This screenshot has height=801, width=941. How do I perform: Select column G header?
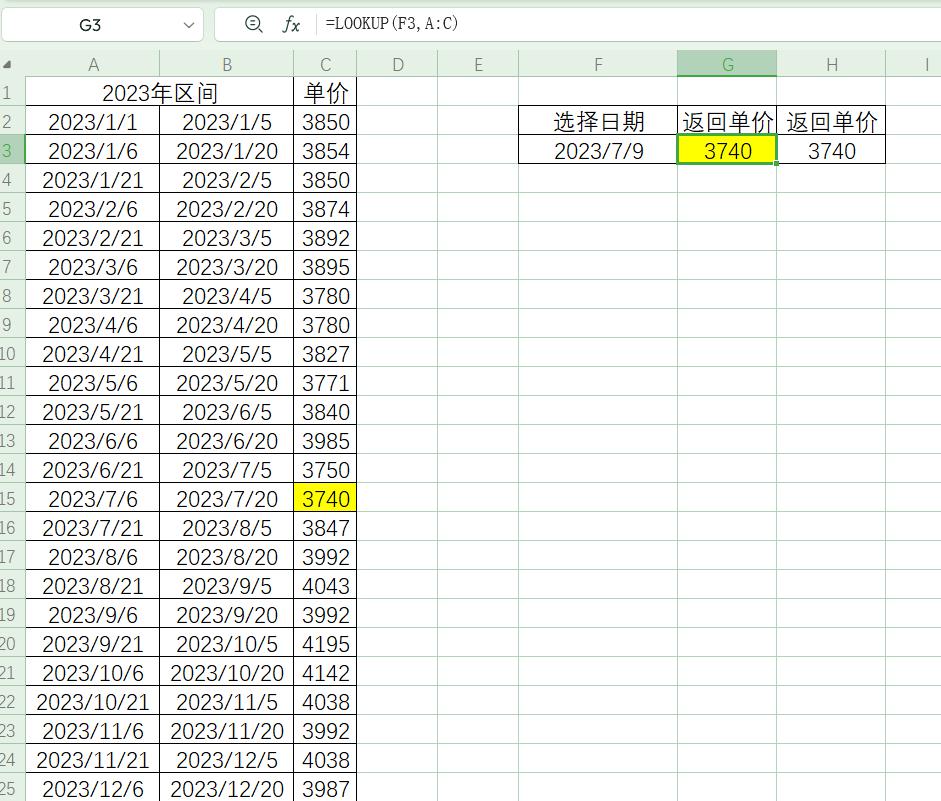click(727, 64)
